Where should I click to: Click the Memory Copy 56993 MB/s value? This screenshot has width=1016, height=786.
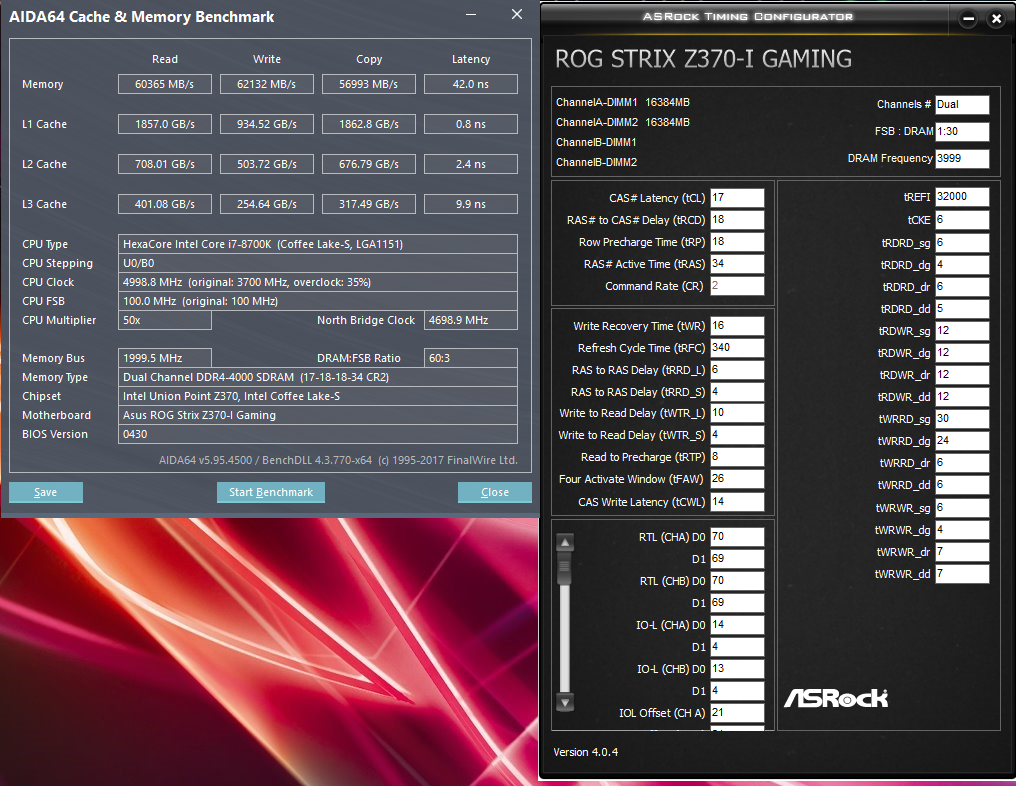(369, 84)
